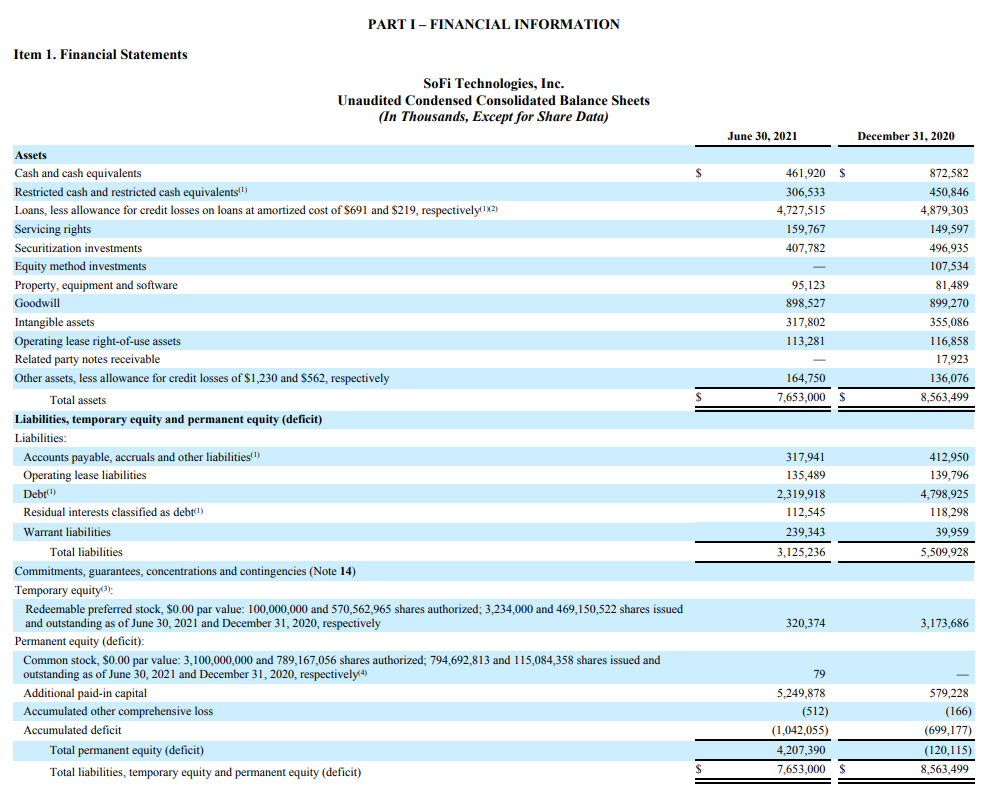Viewport: 990px width, 796px height.
Task: Click the loans value 4,727,515
Action: click(801, 210)
